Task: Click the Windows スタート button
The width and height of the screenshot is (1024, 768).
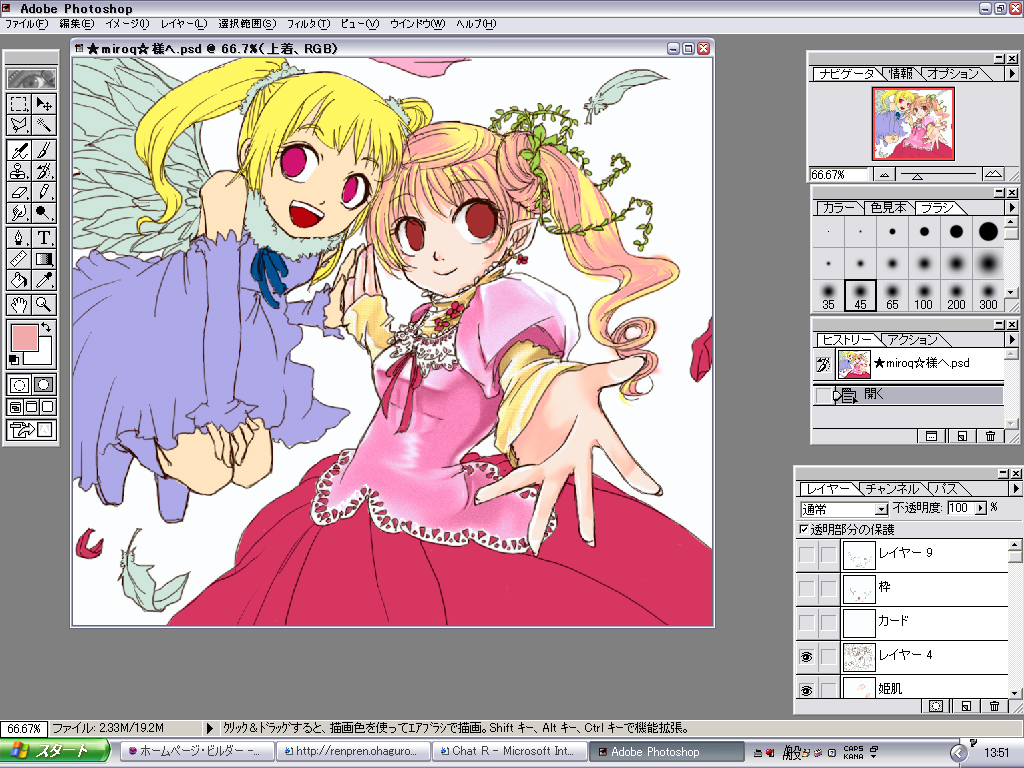Action: (x=55, y=752)
